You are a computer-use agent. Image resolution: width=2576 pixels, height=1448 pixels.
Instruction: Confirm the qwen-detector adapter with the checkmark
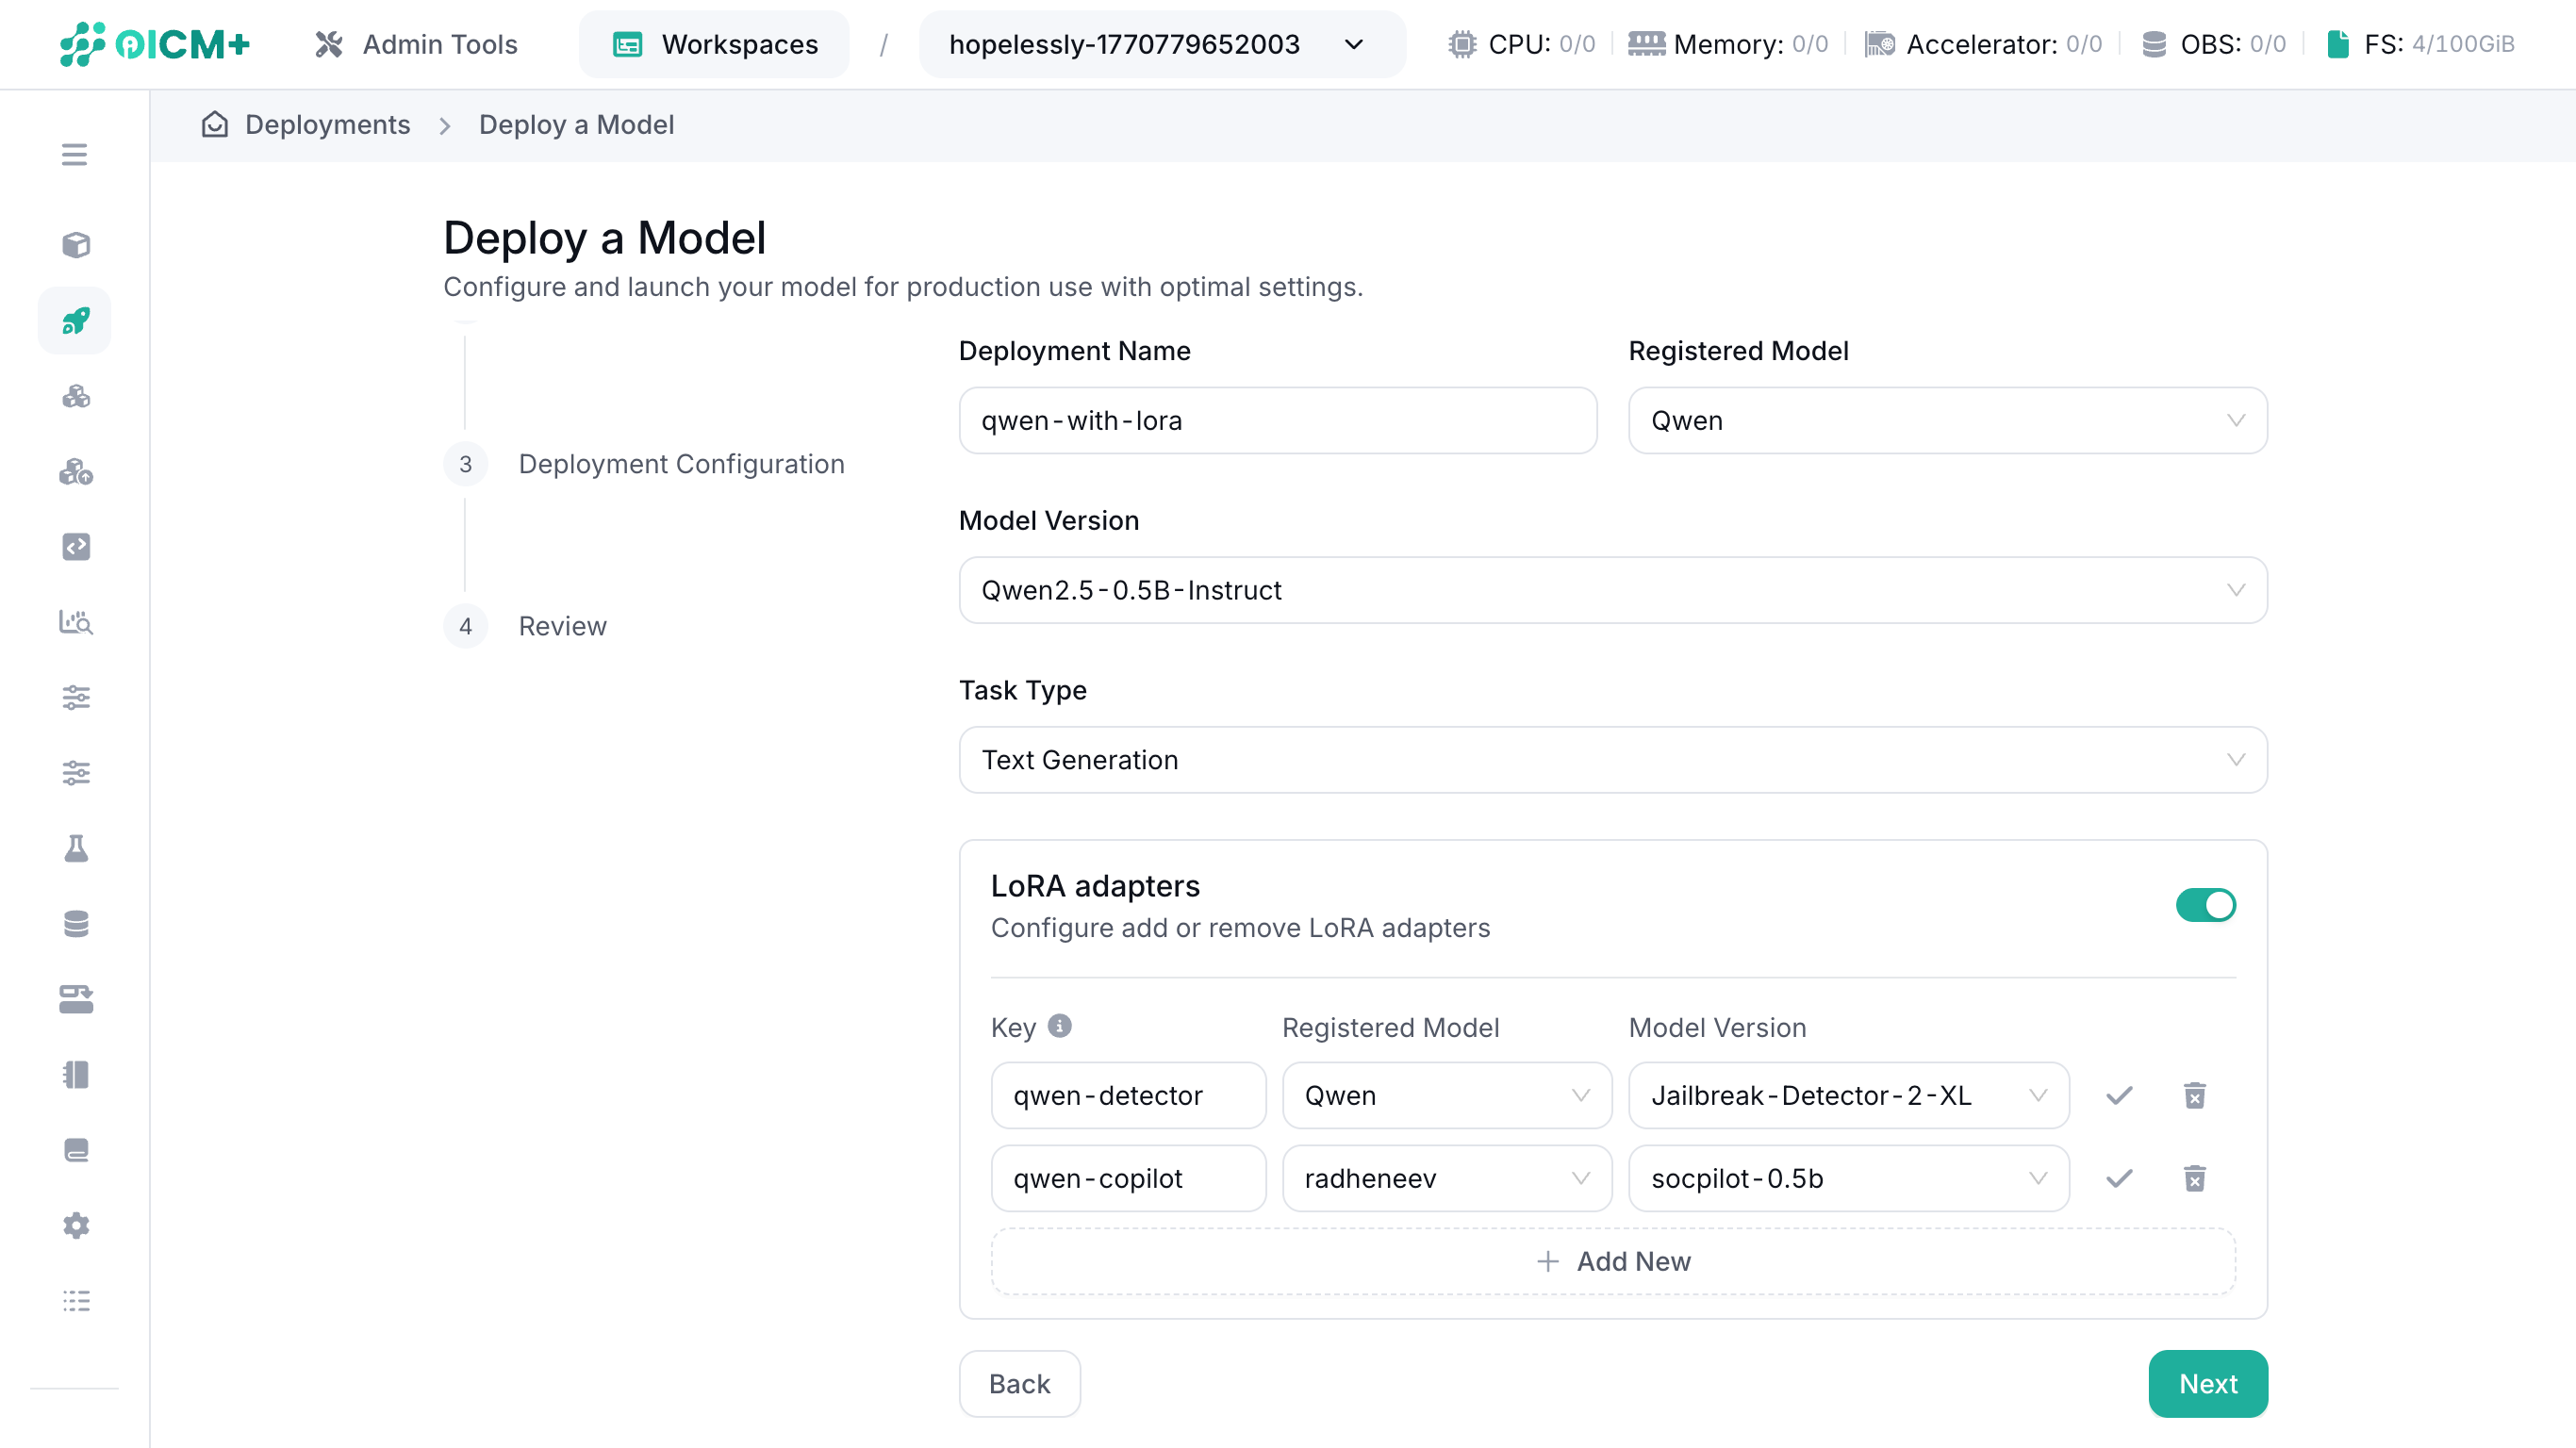click(x=2118, y=1095)
